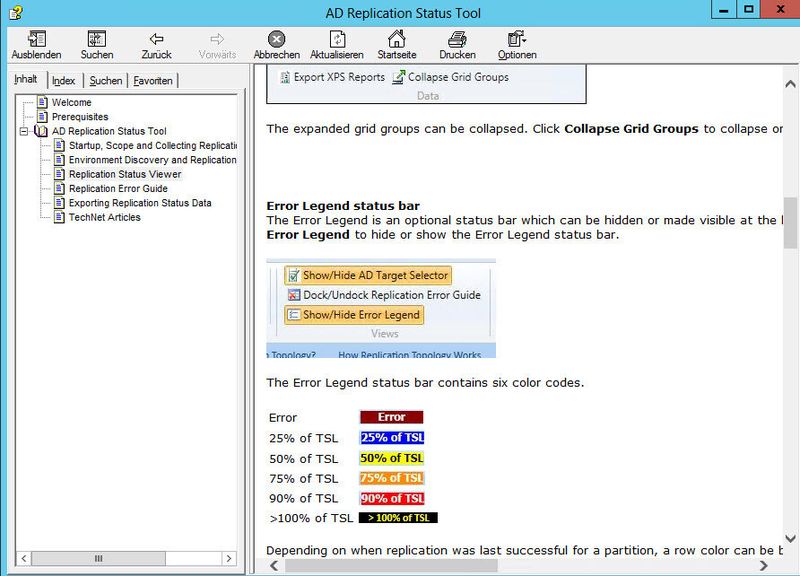800x576 pixels.
Task: Switch to the Favoriten tab
Action: coord(153,80)
